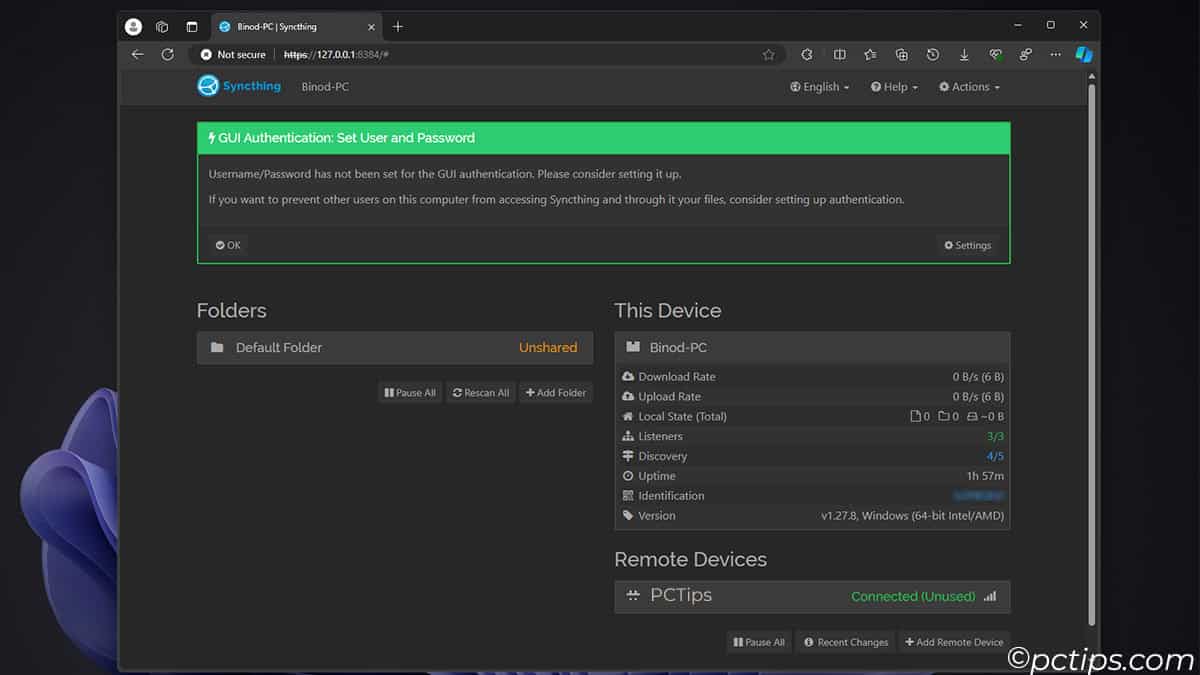
Task: Click the Rescan All button
Action: (x=480, y=392)
